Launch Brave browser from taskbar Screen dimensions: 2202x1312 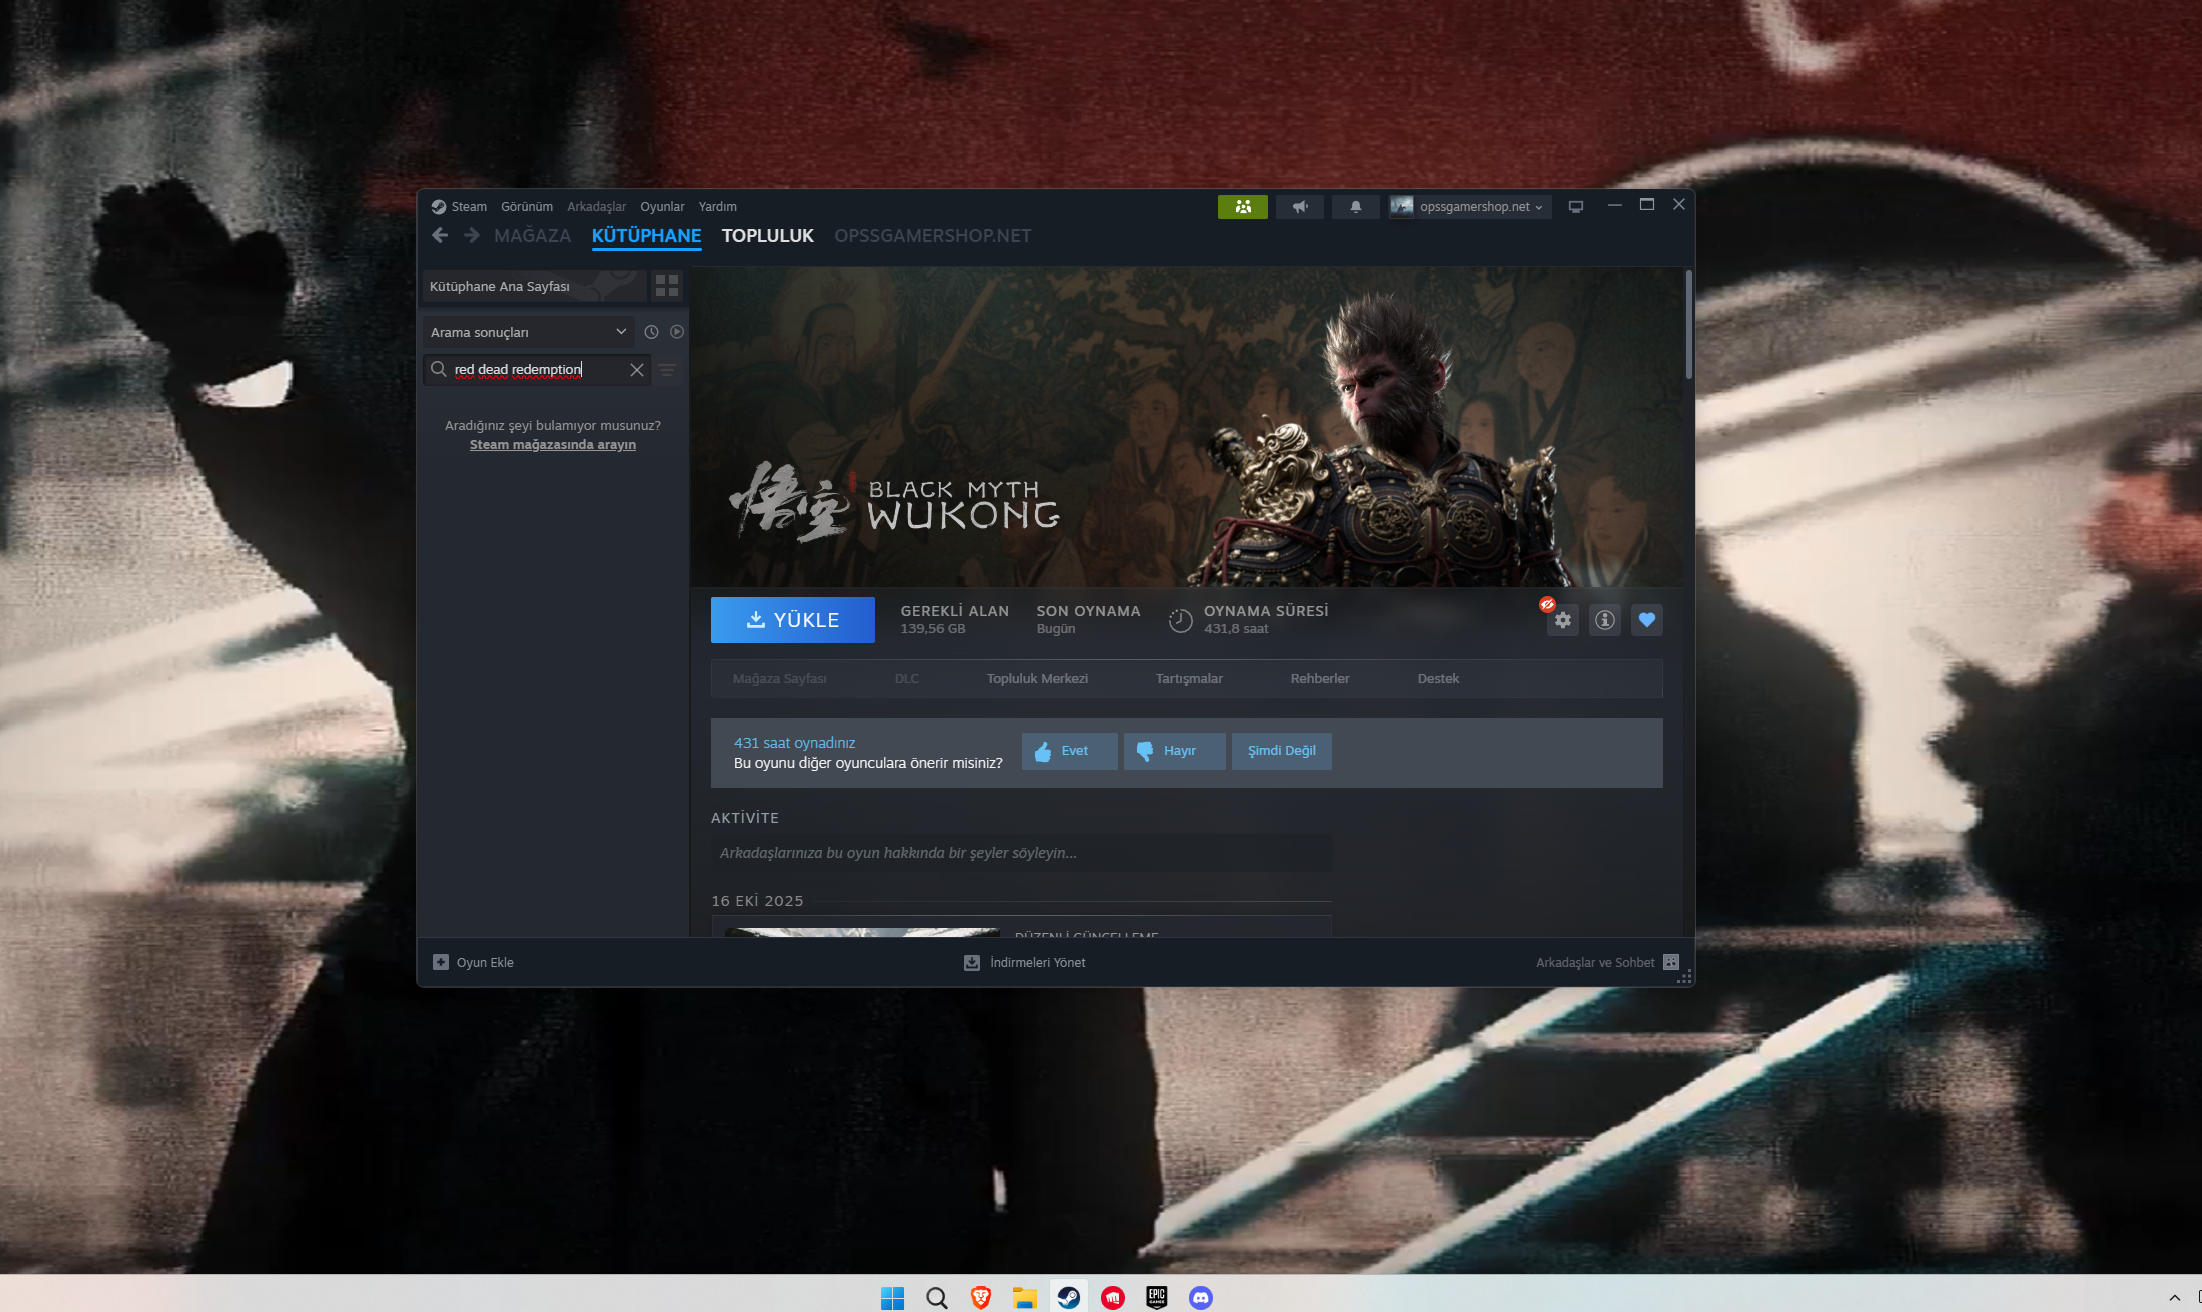coord(980,1297)
